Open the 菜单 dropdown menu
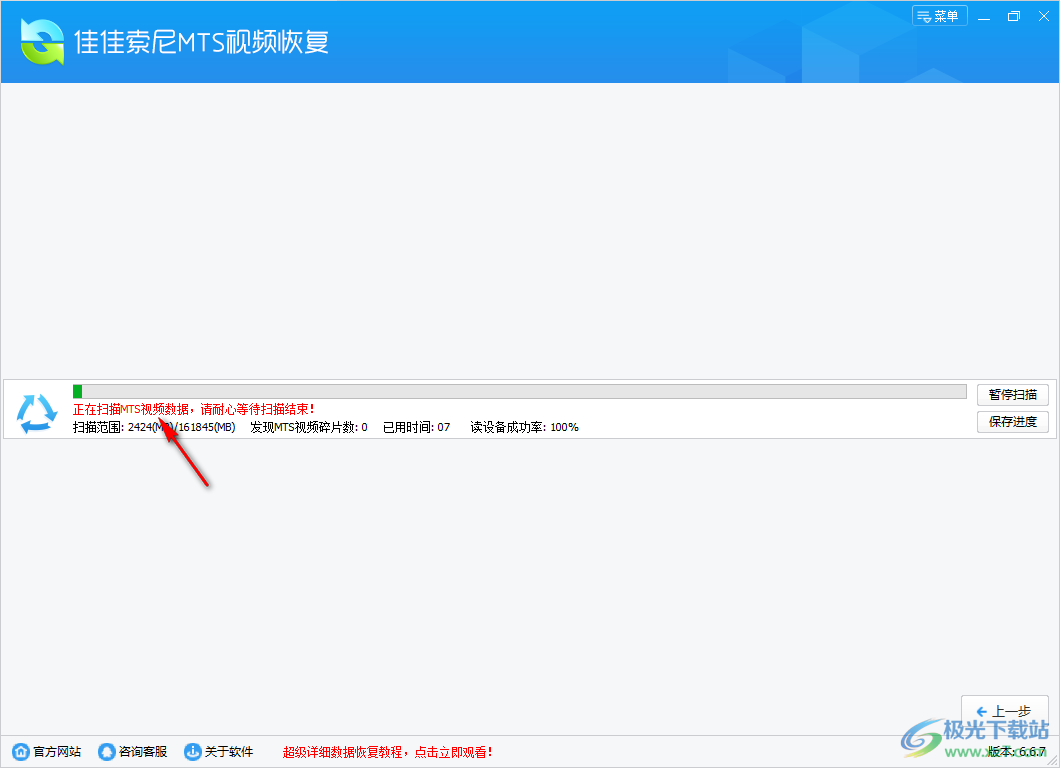This screenshot has height=768, width=1060. [939, 16]
